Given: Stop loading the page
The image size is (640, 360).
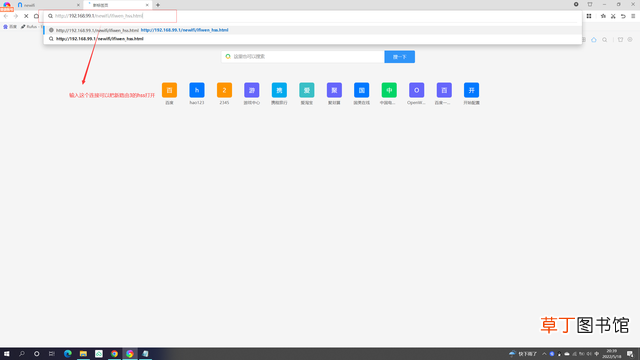Looking at the screenshot, I should pyautogui.click(x=26, y=16).
